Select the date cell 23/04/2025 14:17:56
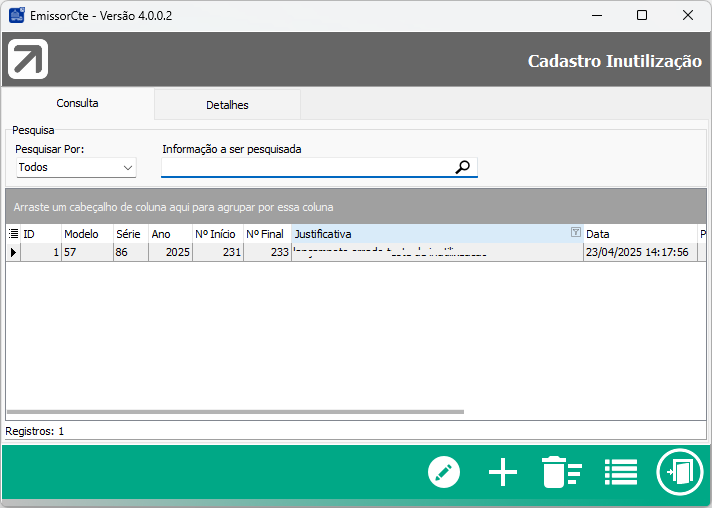This screenshot has height=508, width=712. click(637, 253)
